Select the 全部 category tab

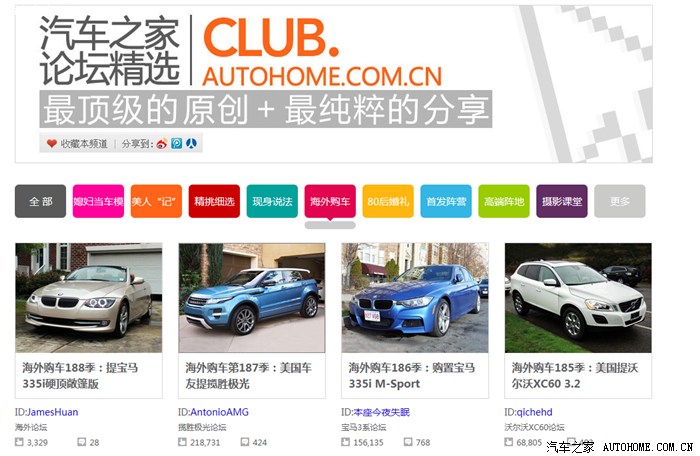[41, 201]
